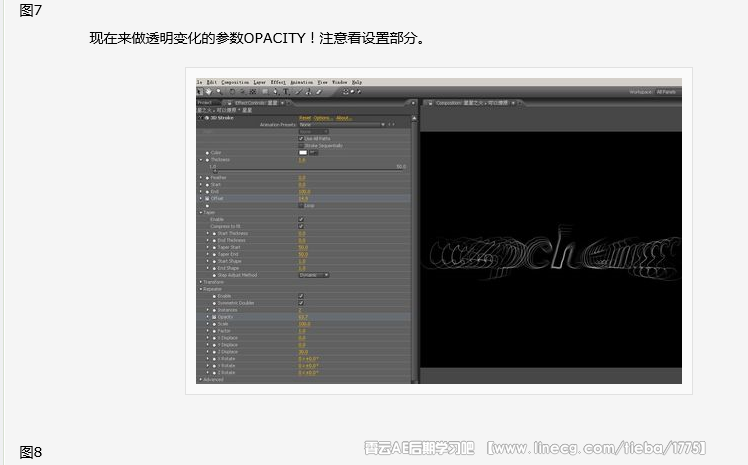Click the Feather stopwatch icon

click(207, 177)
